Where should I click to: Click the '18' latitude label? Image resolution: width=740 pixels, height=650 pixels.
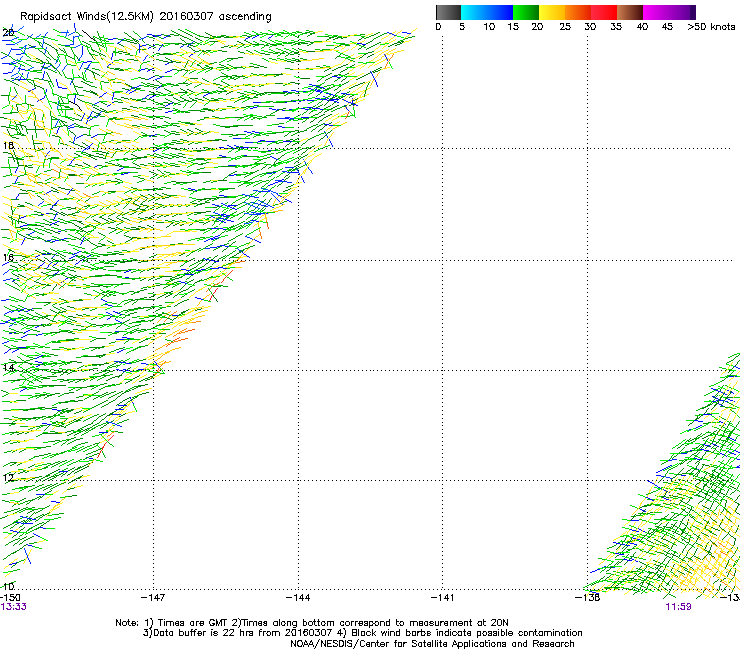point(8,145)
